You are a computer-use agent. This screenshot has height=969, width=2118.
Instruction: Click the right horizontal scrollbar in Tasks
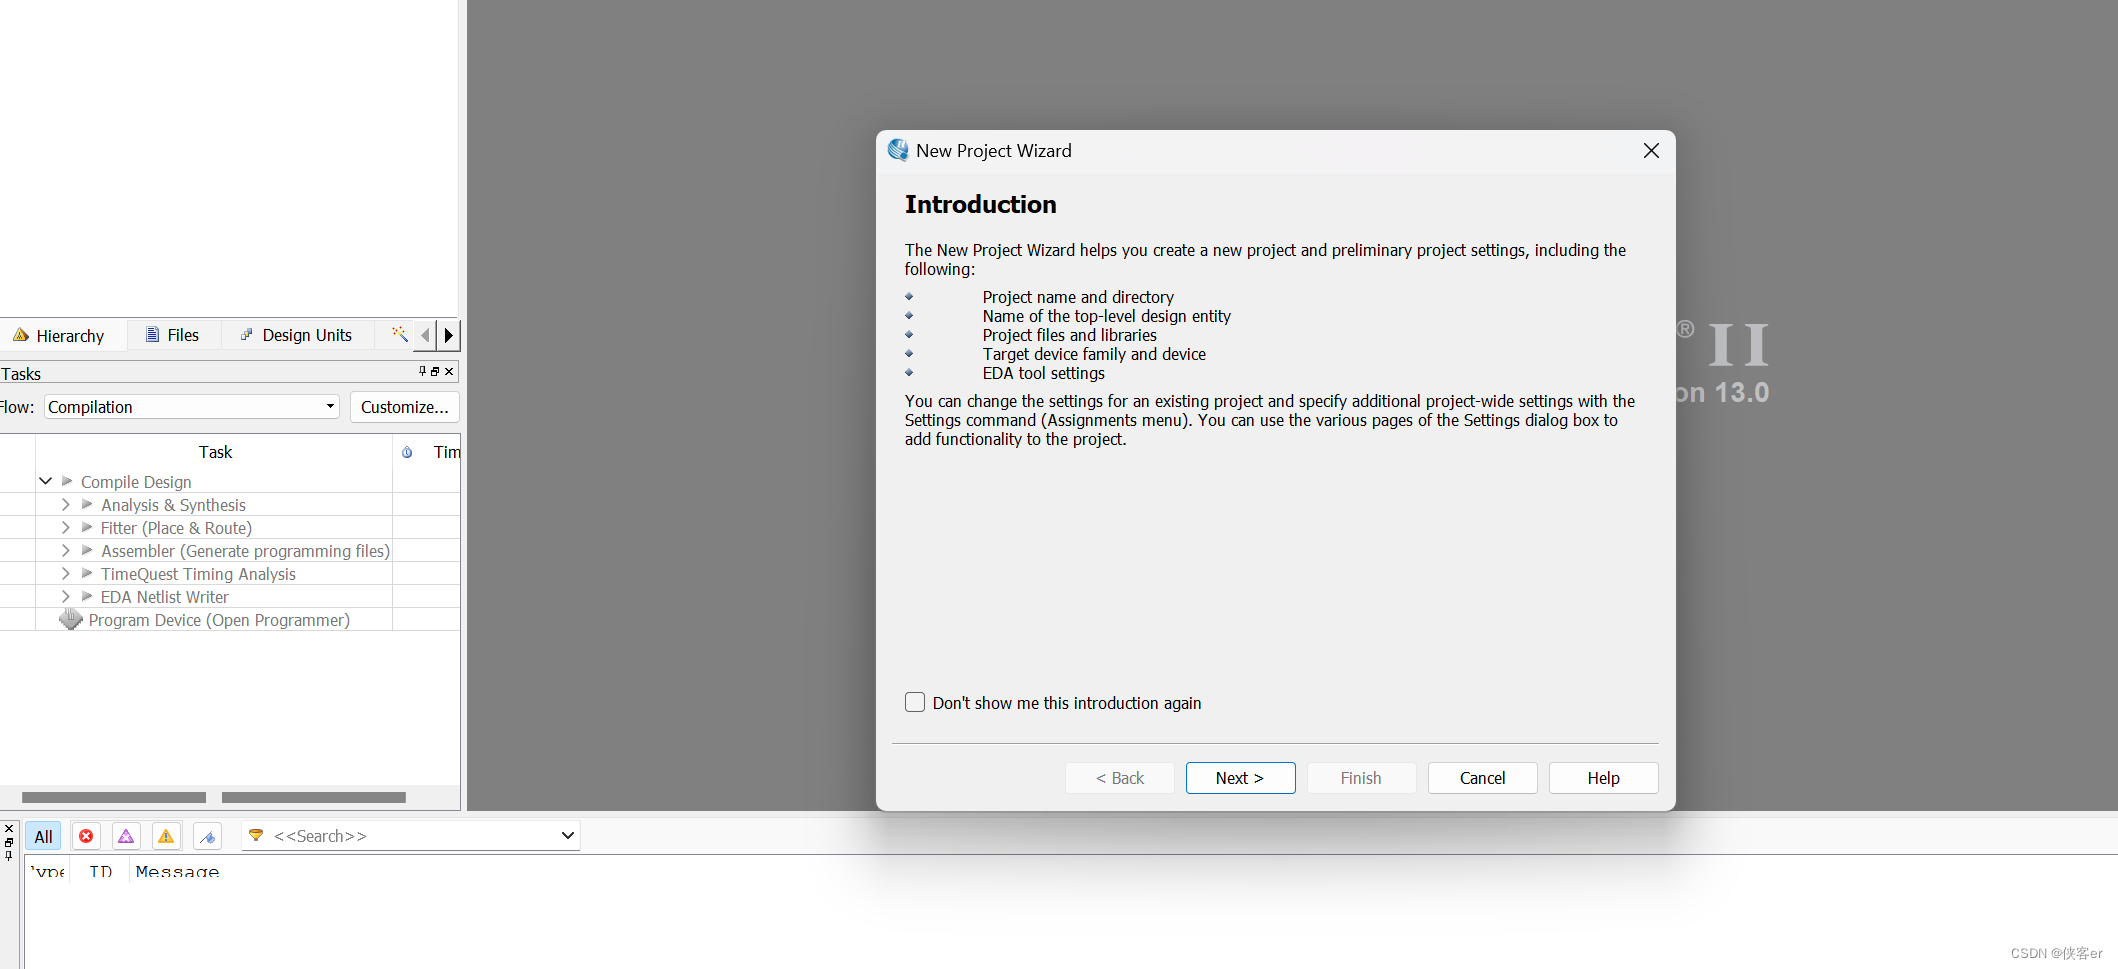tap(314, 797)
